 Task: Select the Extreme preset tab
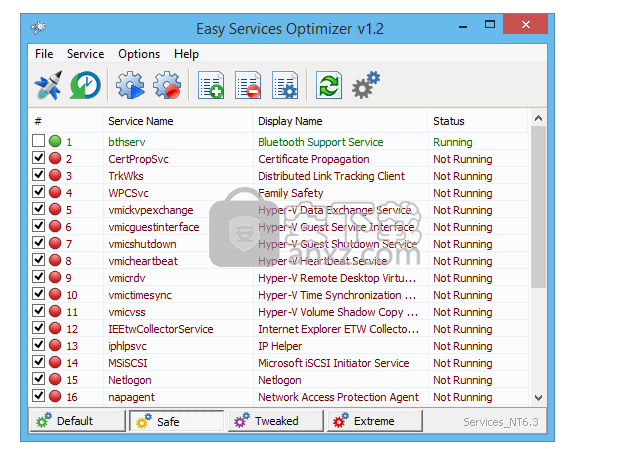373,421
